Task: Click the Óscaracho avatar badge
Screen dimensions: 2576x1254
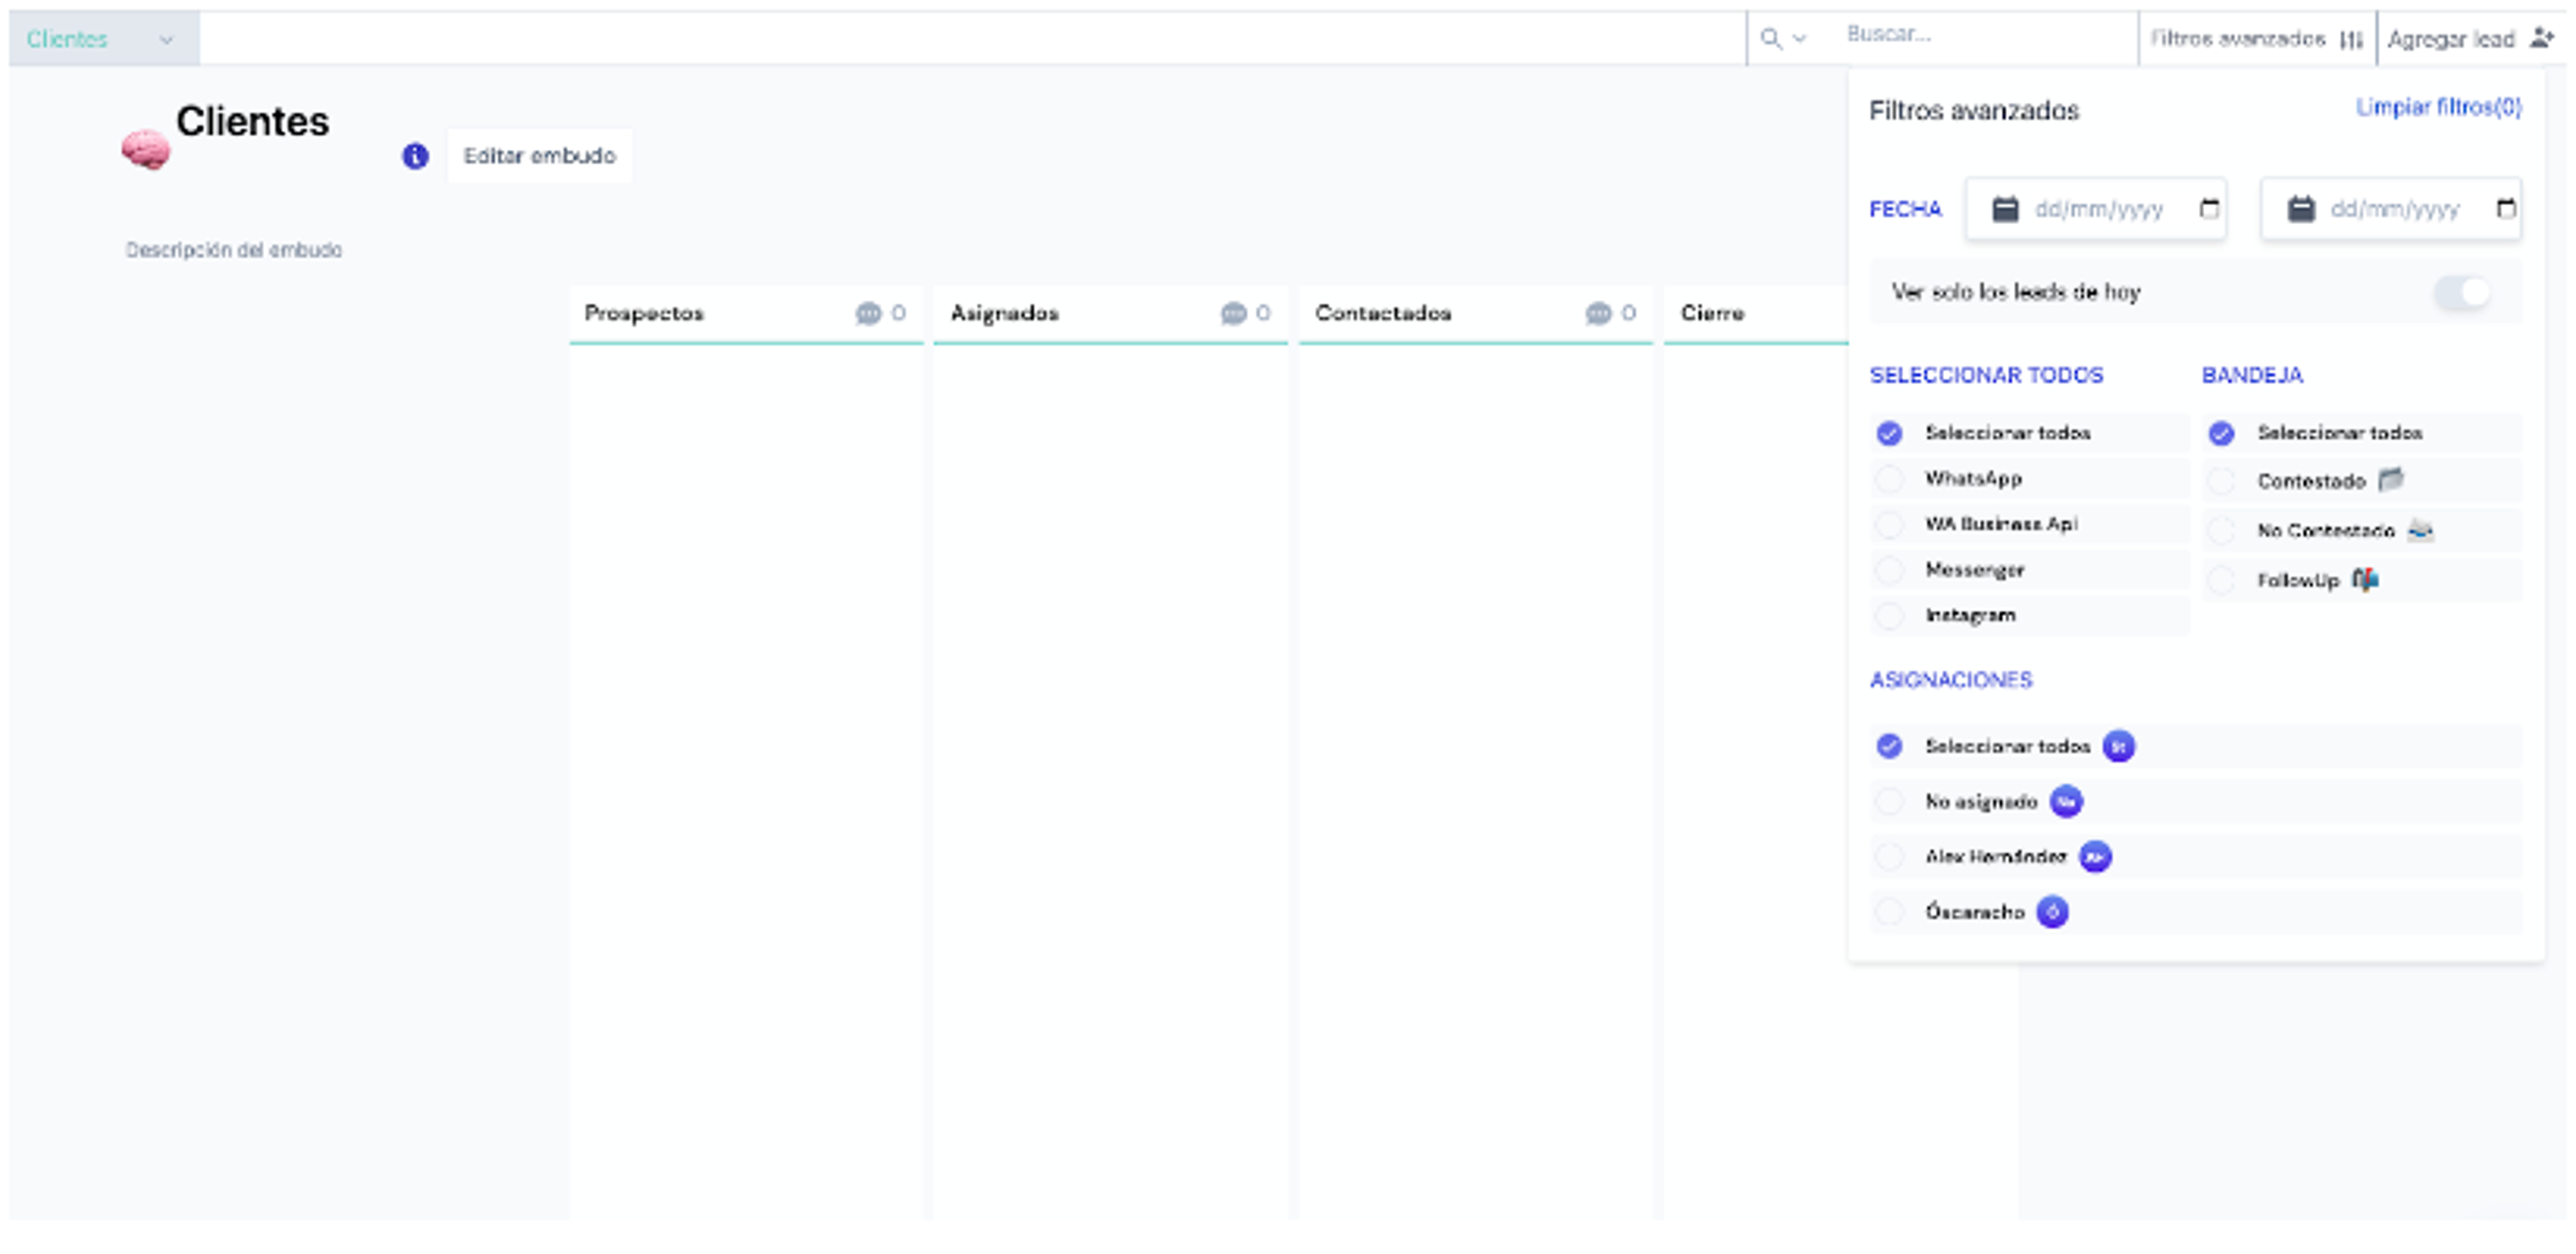Action: 2052,912
